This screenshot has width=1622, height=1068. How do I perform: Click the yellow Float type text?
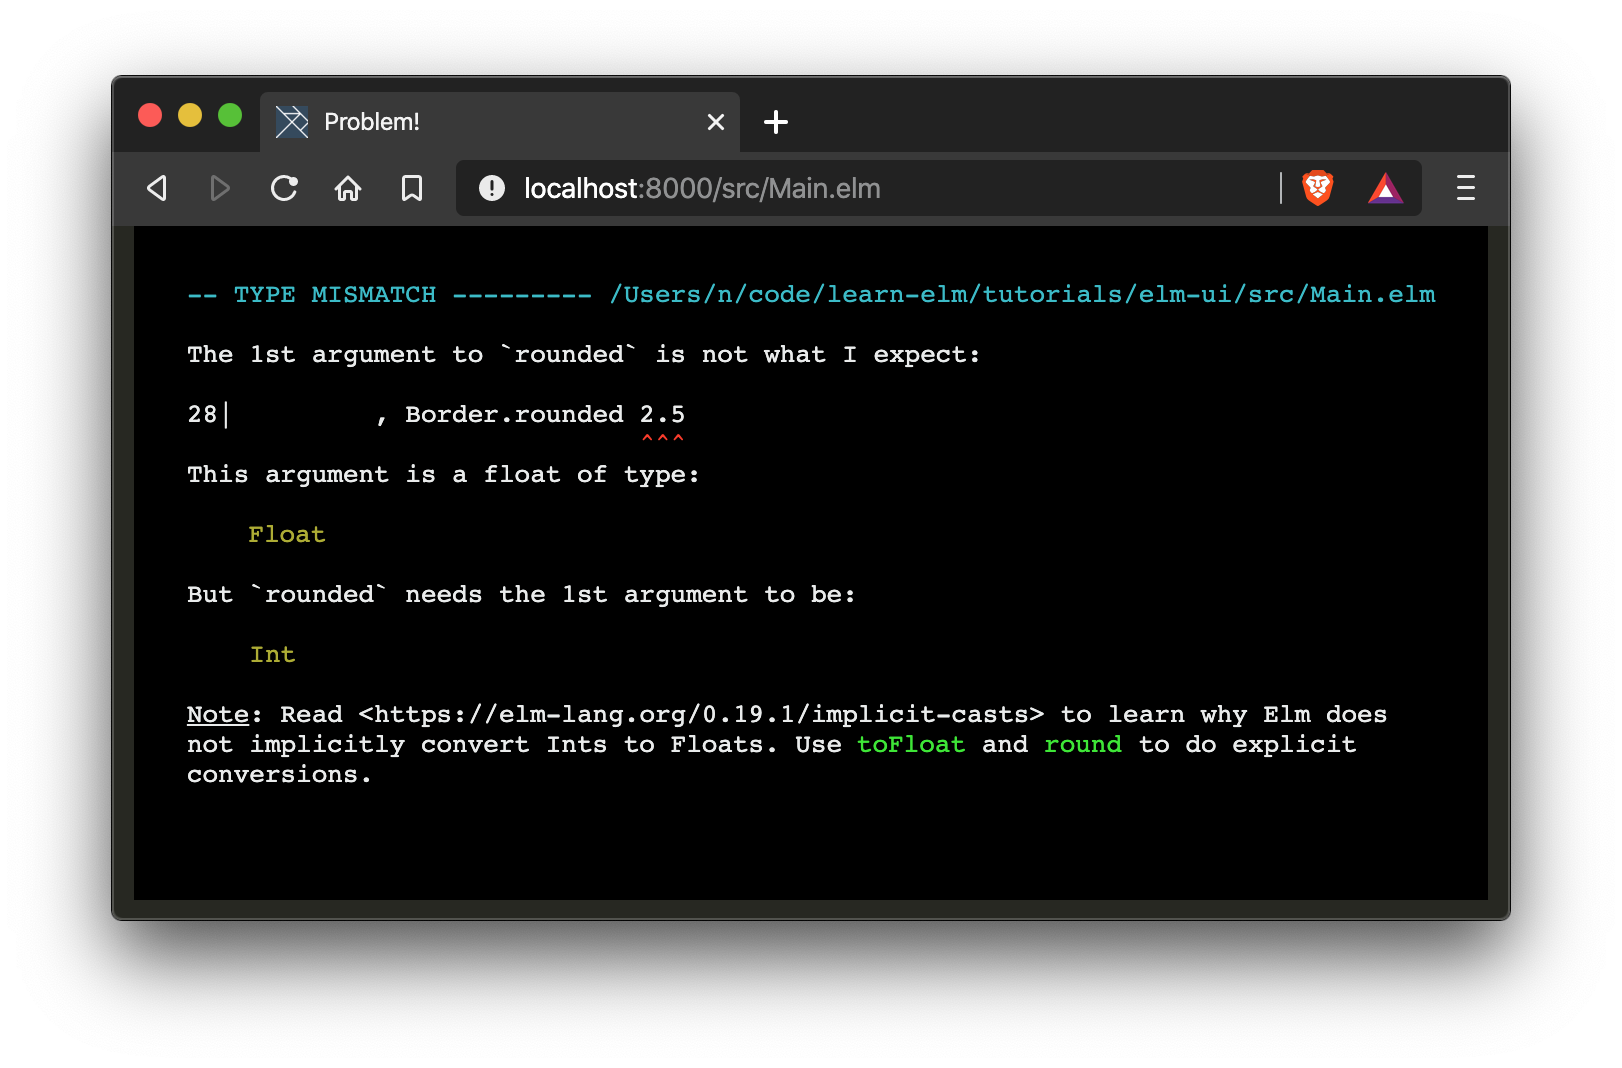tap(287, 535)
